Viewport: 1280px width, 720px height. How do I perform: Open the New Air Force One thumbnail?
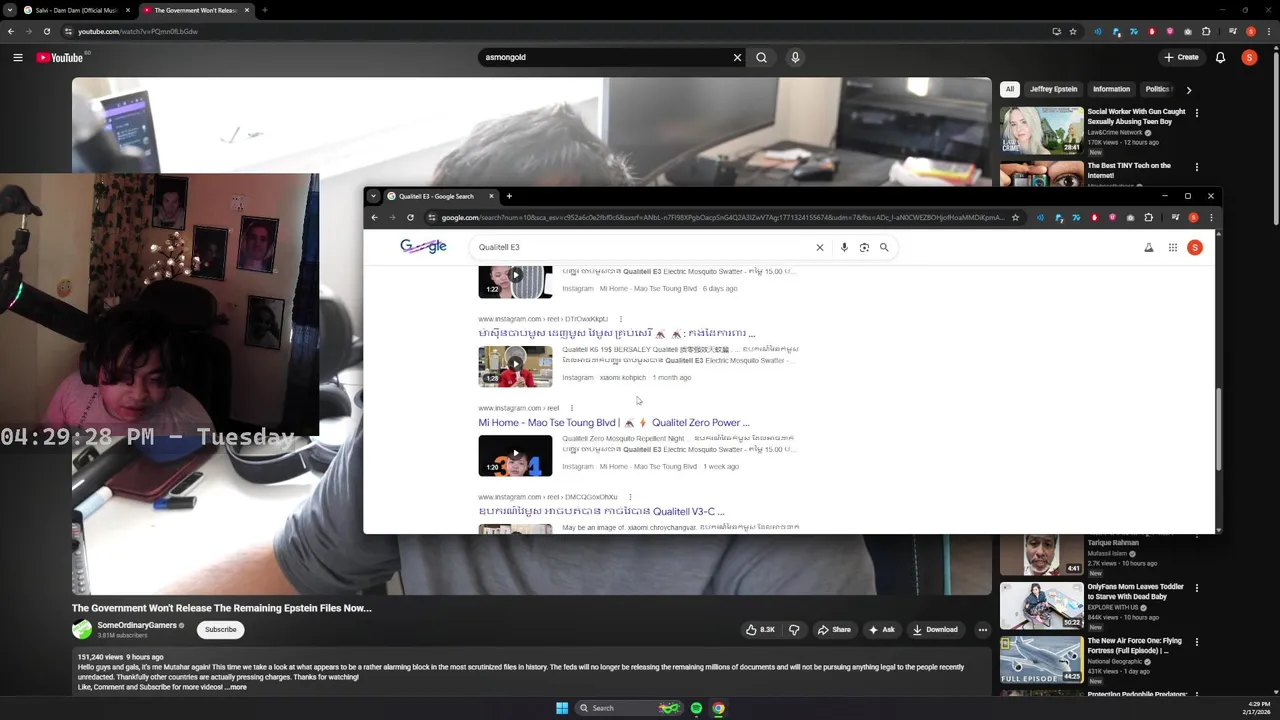click(1041, 659)
